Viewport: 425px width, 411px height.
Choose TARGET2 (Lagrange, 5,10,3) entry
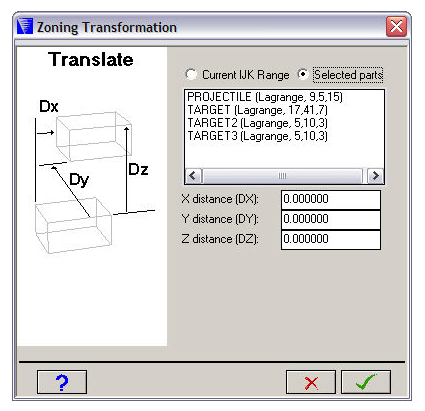tap(257, 123)
